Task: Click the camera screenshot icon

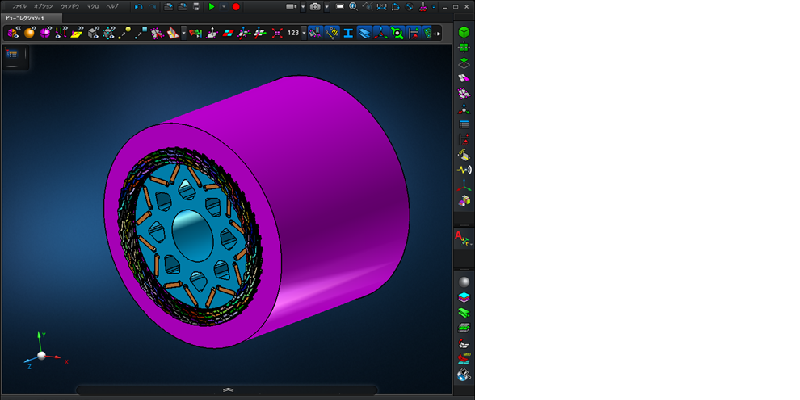Action: (x=315, y=6)
